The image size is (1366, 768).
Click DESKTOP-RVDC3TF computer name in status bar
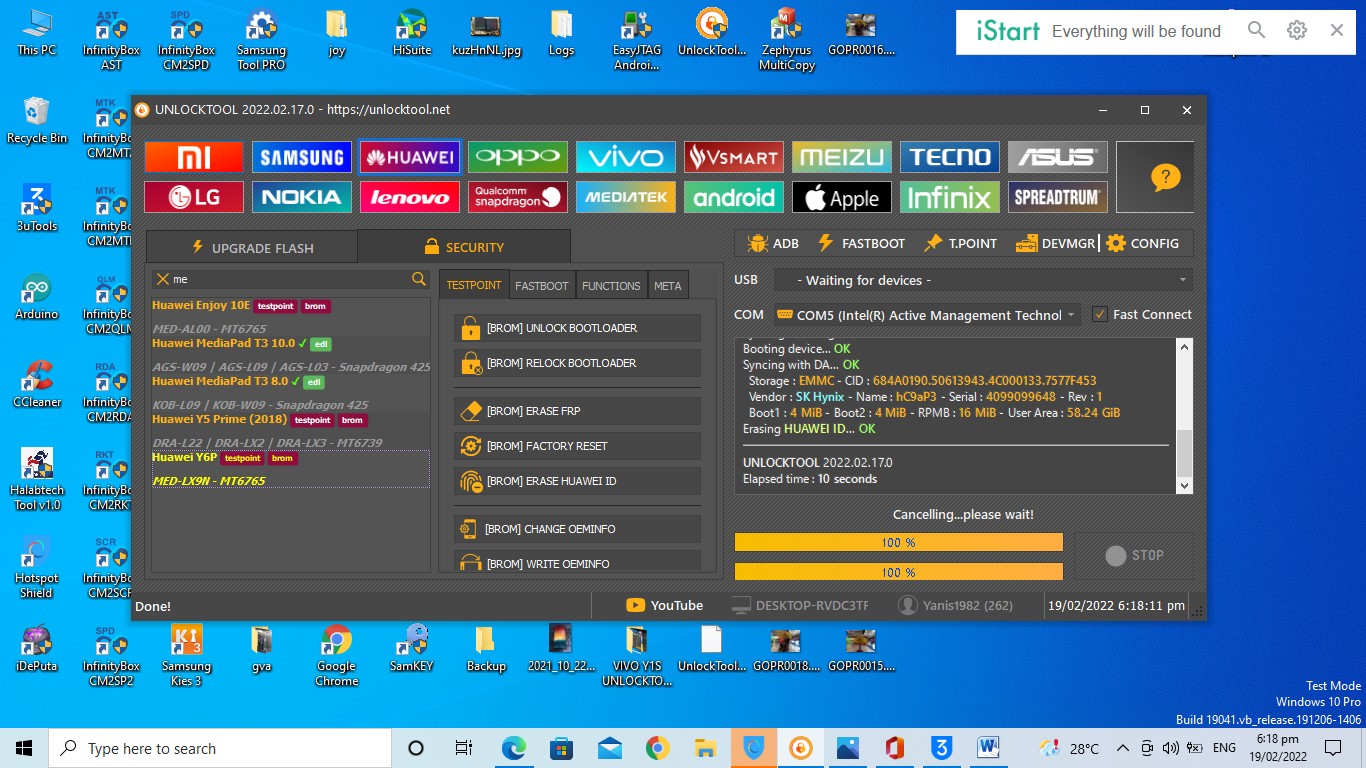[x=800, y=605]
